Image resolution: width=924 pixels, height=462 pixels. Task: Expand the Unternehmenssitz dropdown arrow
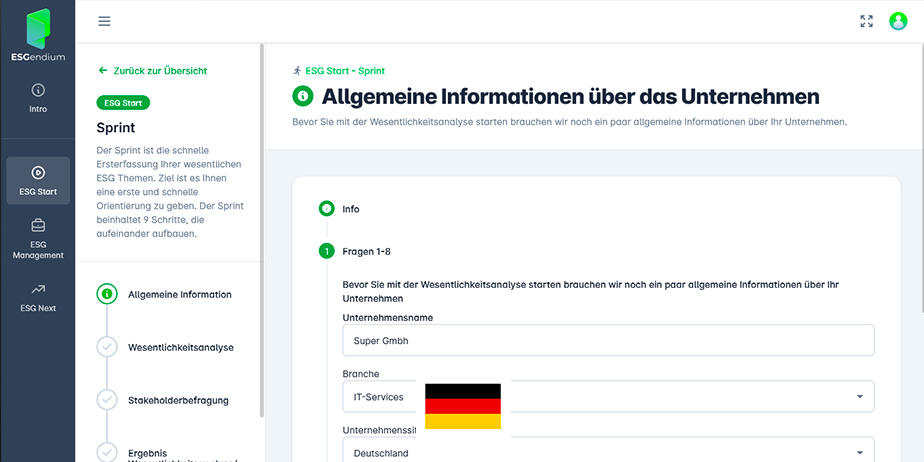(859, 452)
